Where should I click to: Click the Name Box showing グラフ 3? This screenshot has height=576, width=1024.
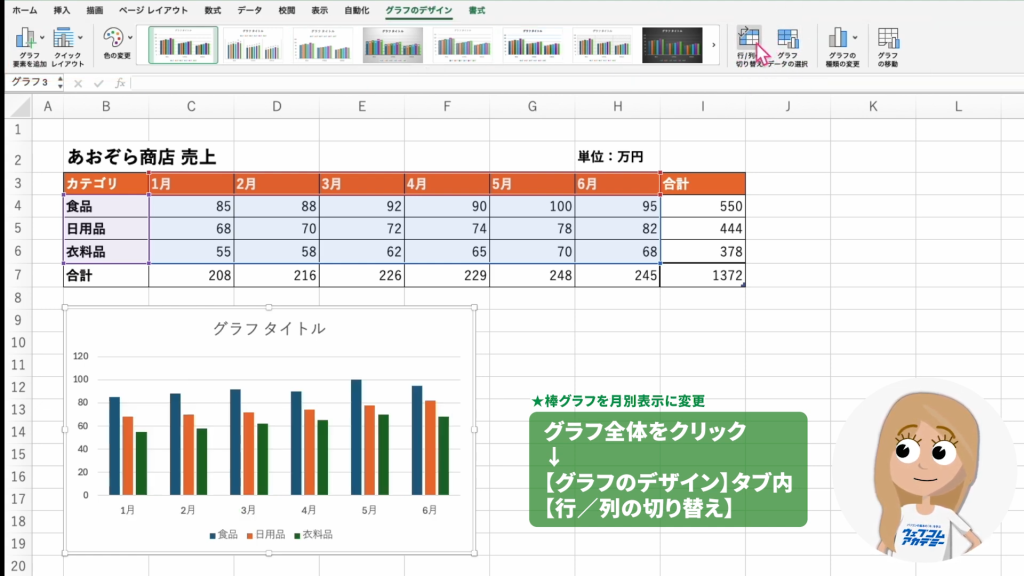[x=32, y=83]
